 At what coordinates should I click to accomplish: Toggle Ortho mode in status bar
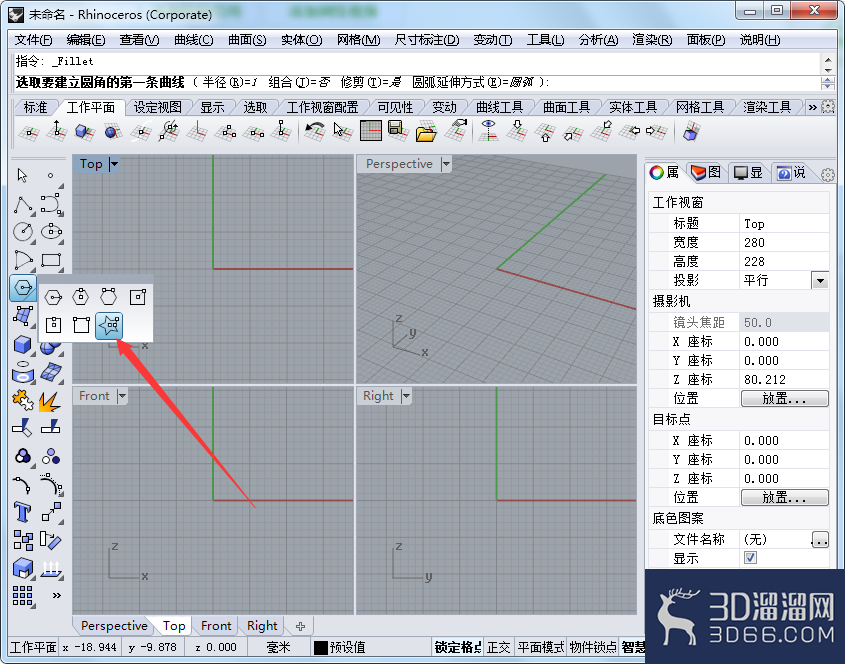[498, 647]
